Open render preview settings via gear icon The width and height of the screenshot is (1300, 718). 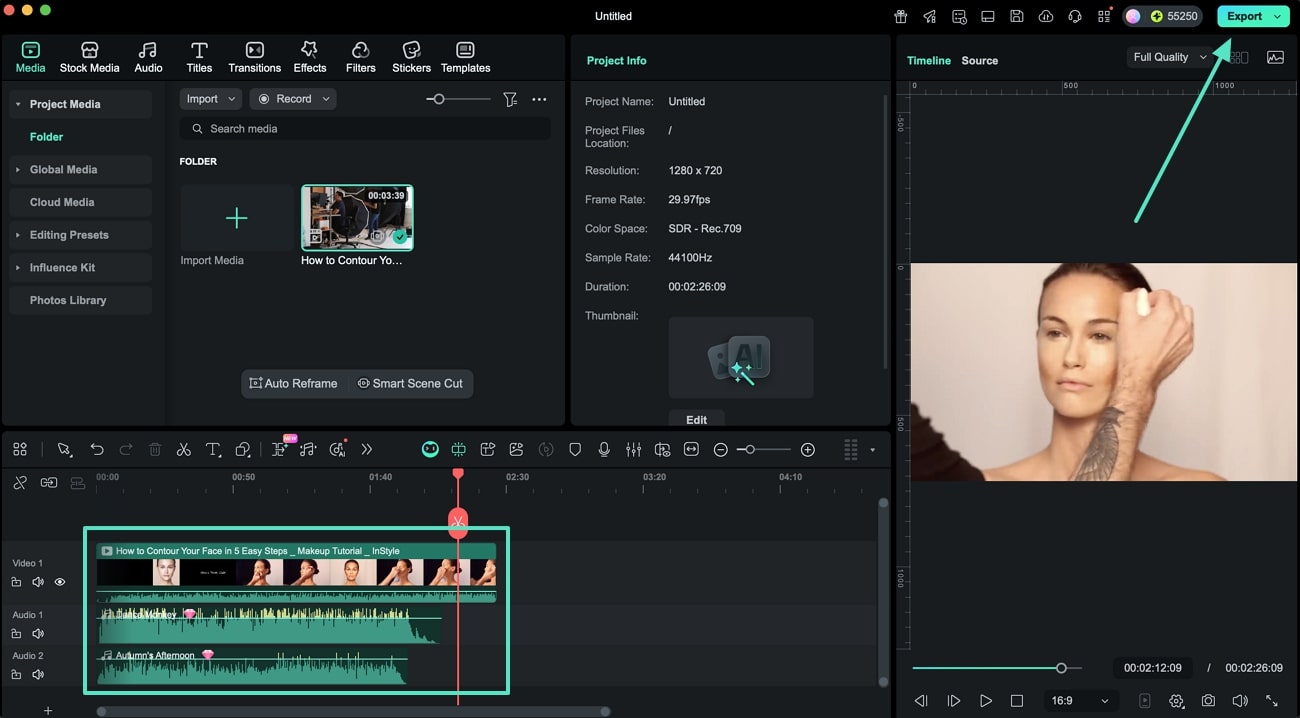click(1177, 701)
